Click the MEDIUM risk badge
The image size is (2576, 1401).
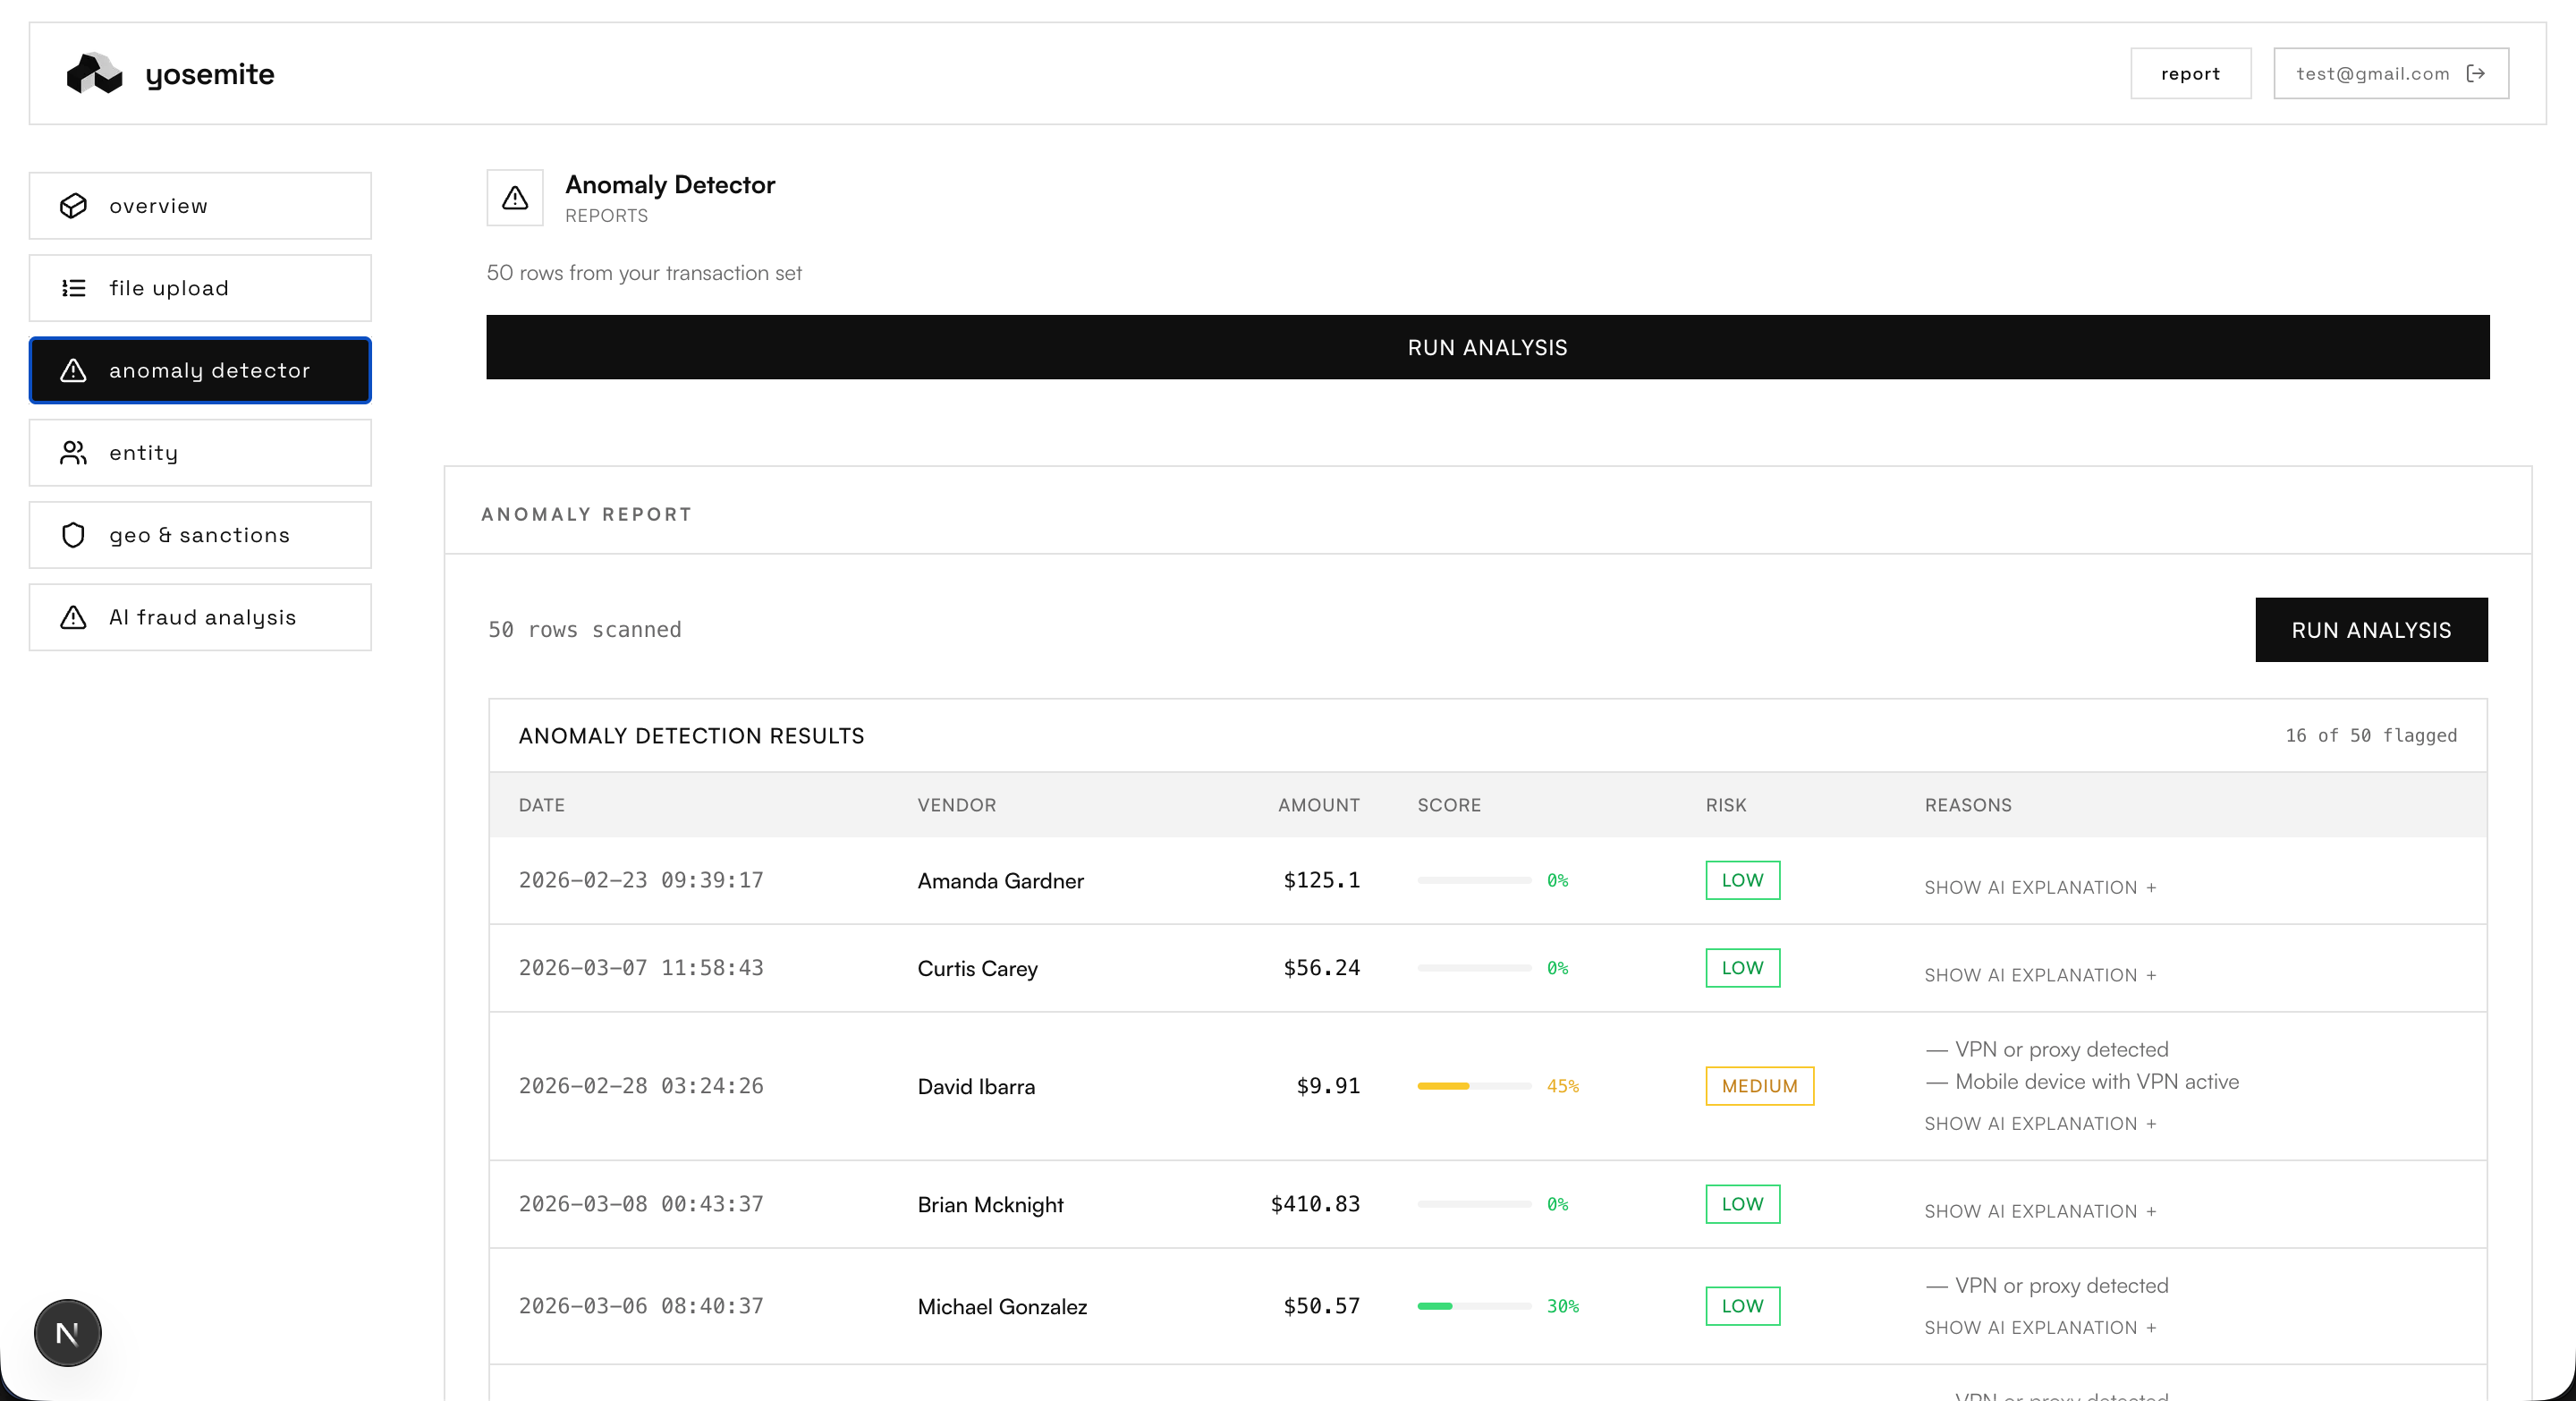tap(1759, 1086)
